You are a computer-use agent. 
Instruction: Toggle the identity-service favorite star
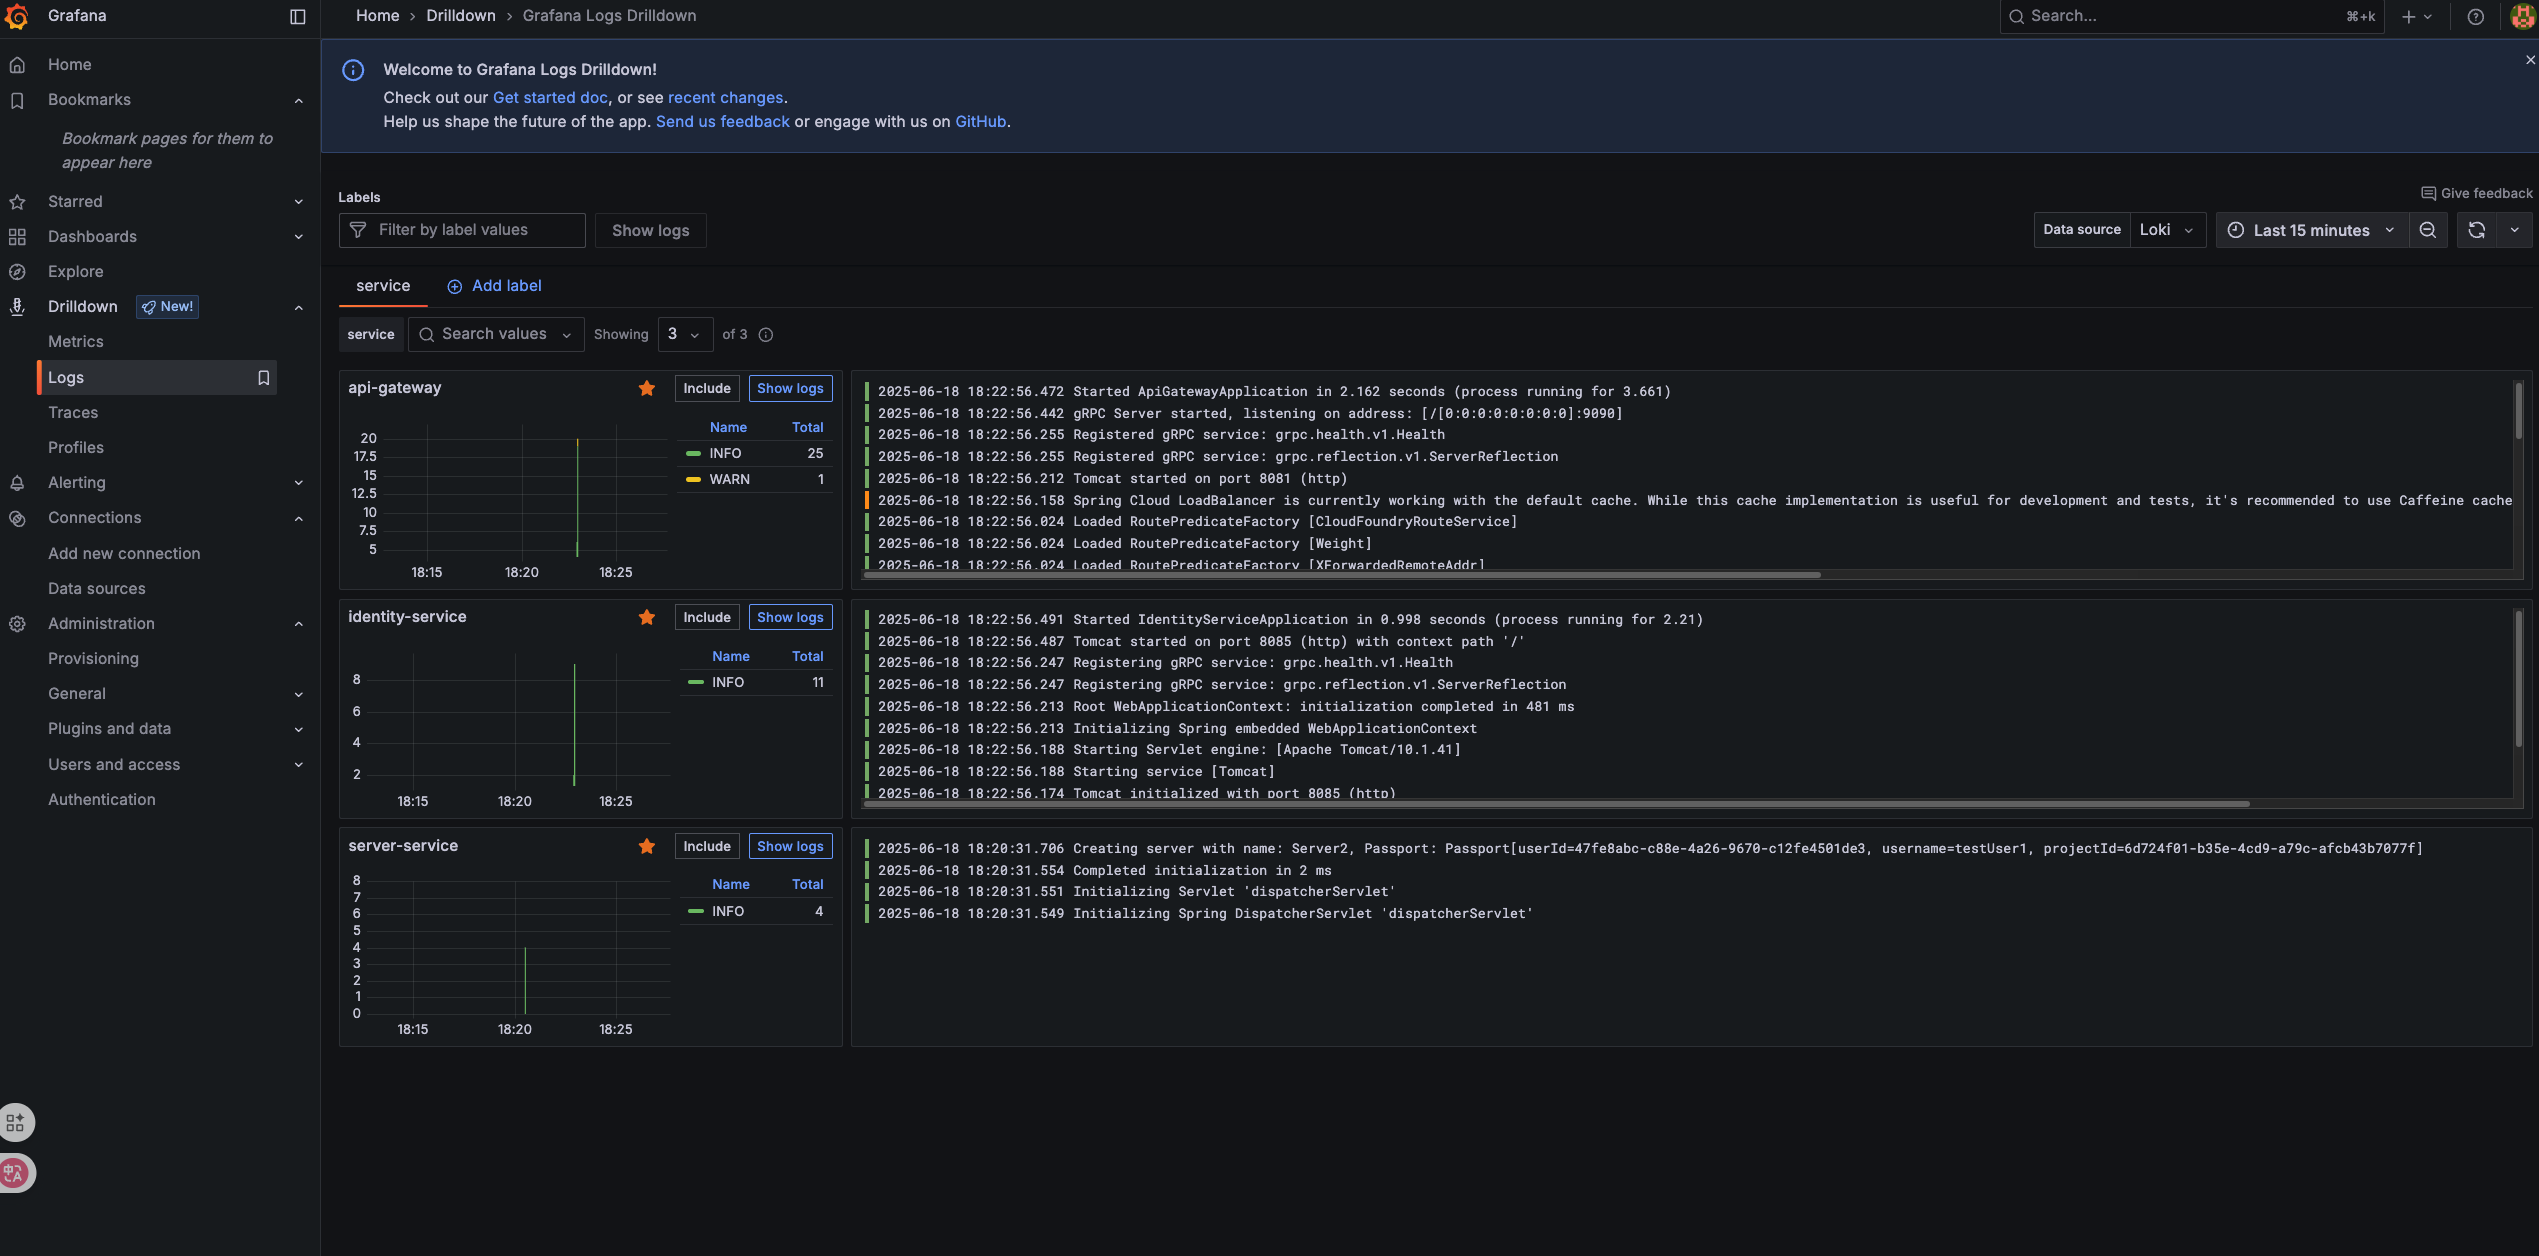point(647,617)
